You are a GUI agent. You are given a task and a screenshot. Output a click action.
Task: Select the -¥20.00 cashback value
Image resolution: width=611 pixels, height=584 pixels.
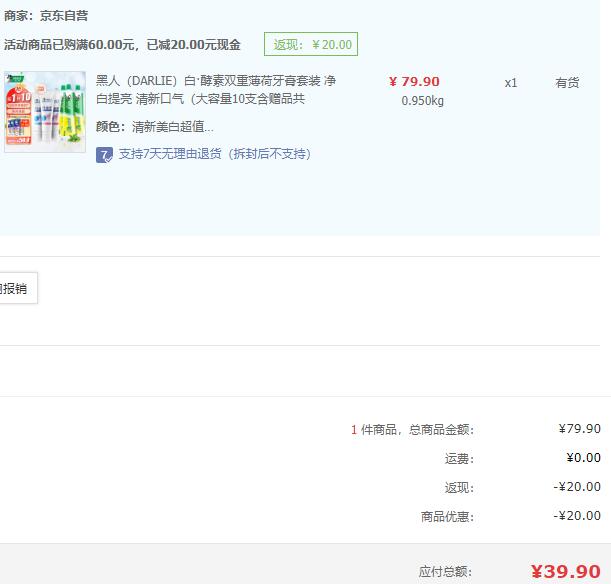click(x=577, y=487)
